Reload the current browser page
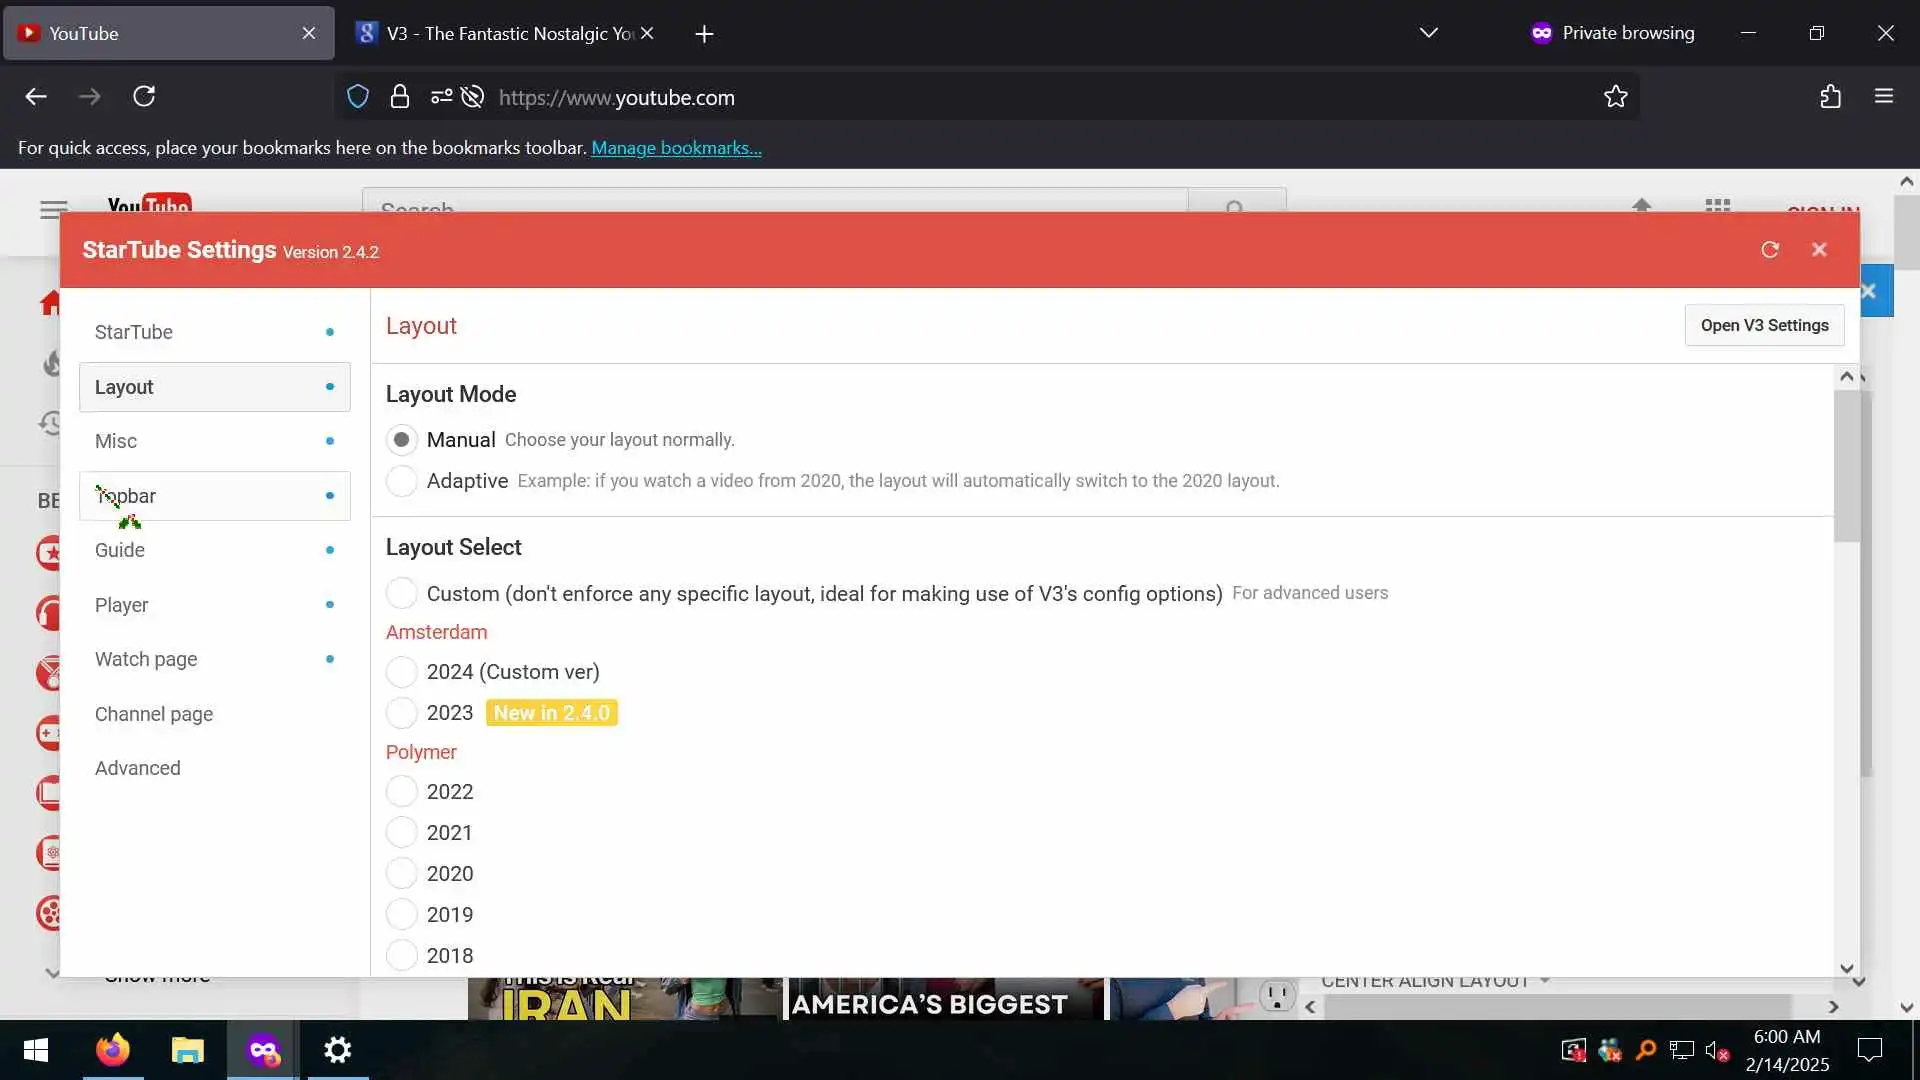Screen dimensions: 1920x1080 [144, 97]
